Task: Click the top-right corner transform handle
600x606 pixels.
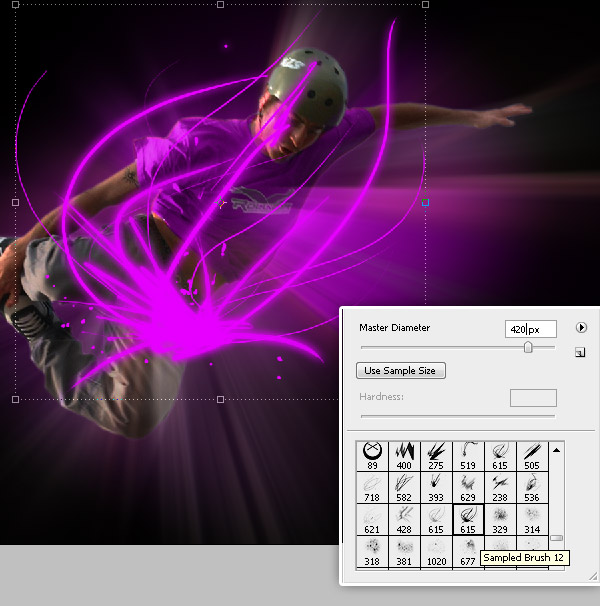Action: click(x=425, y=5)
